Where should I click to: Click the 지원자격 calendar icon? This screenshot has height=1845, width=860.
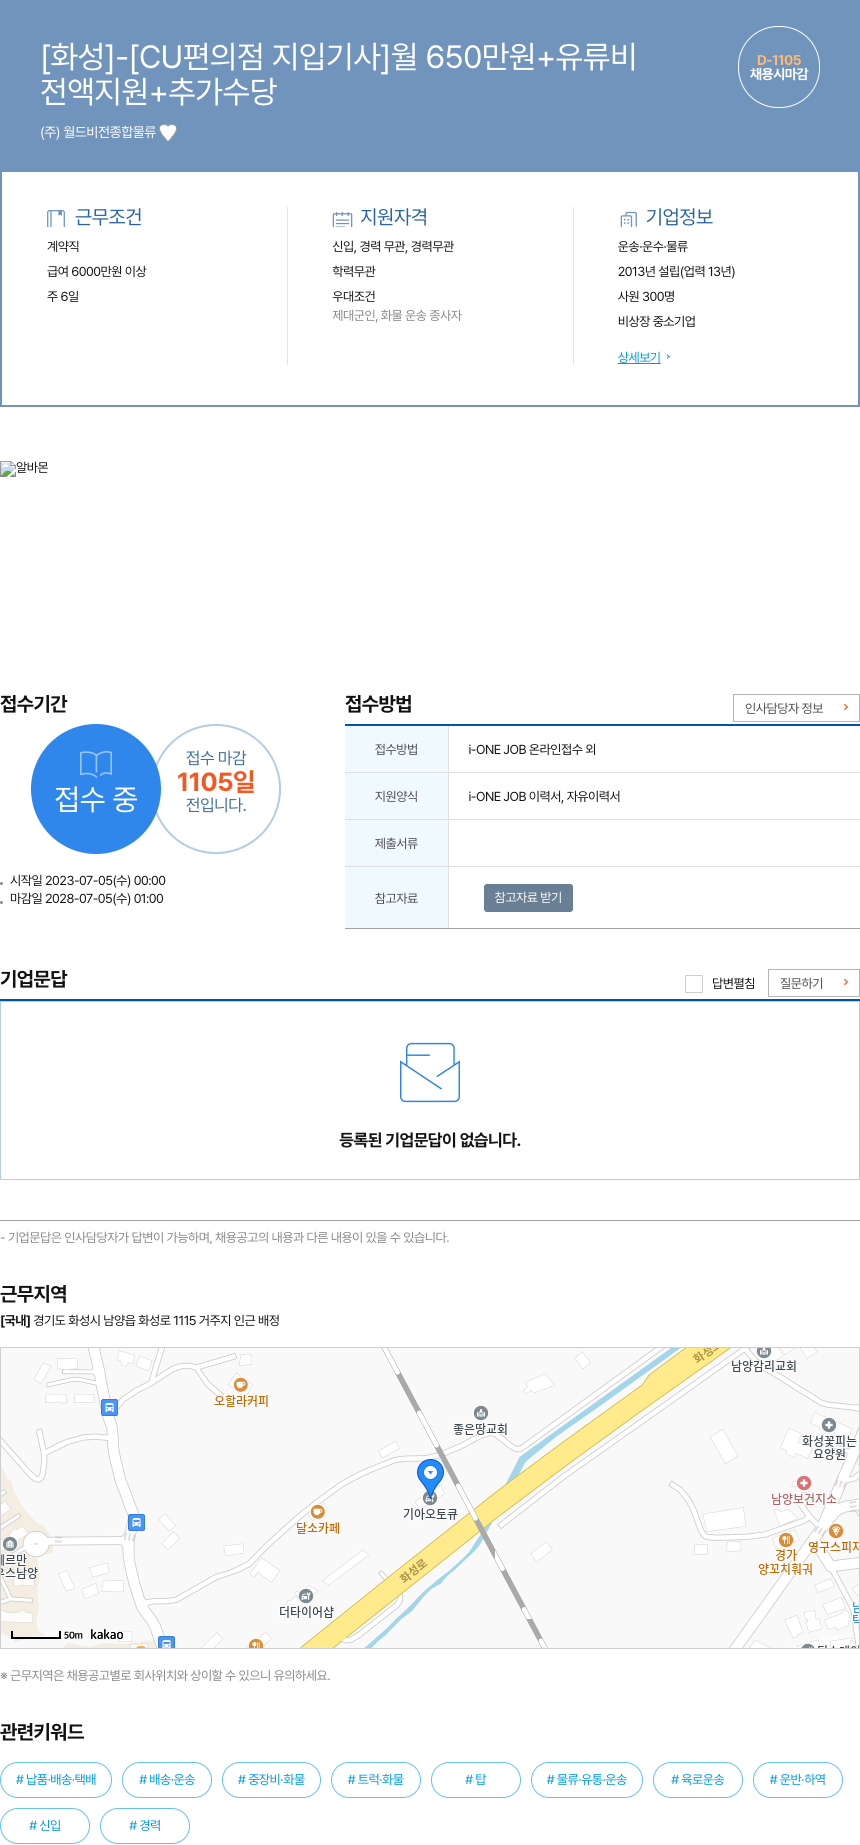(342, 218)
